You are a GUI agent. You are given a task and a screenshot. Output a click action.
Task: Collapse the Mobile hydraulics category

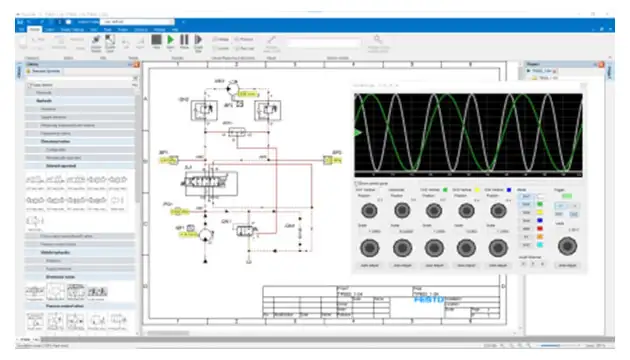click(x=80, y=252)
